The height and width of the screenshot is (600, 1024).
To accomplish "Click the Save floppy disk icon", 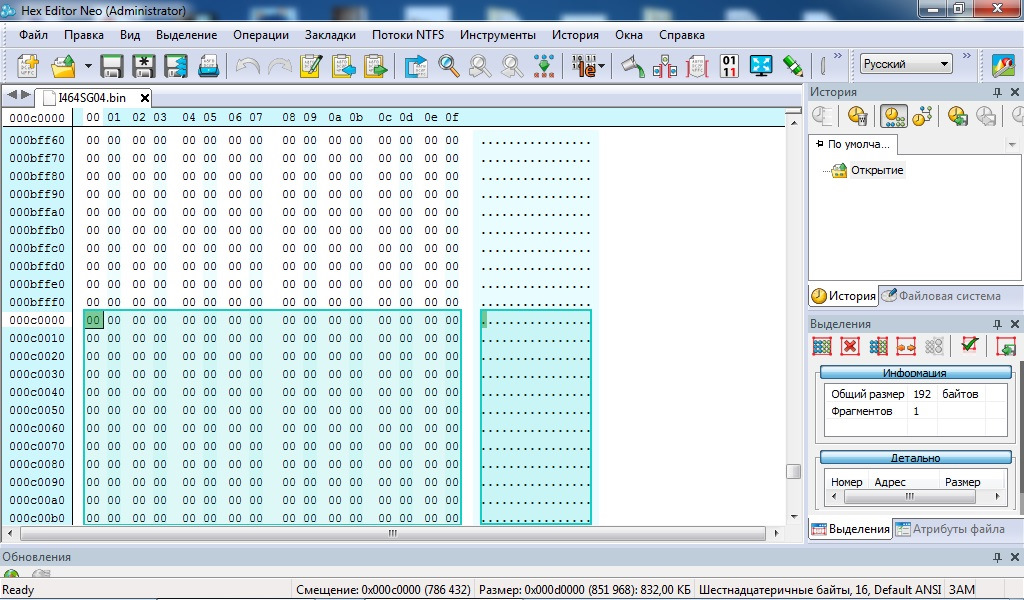I will click(x=112, y=66).
